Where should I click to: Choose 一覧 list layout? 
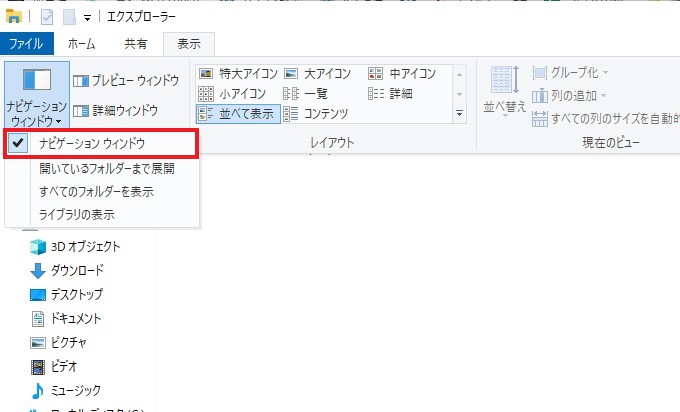click(x=306, y=94)
